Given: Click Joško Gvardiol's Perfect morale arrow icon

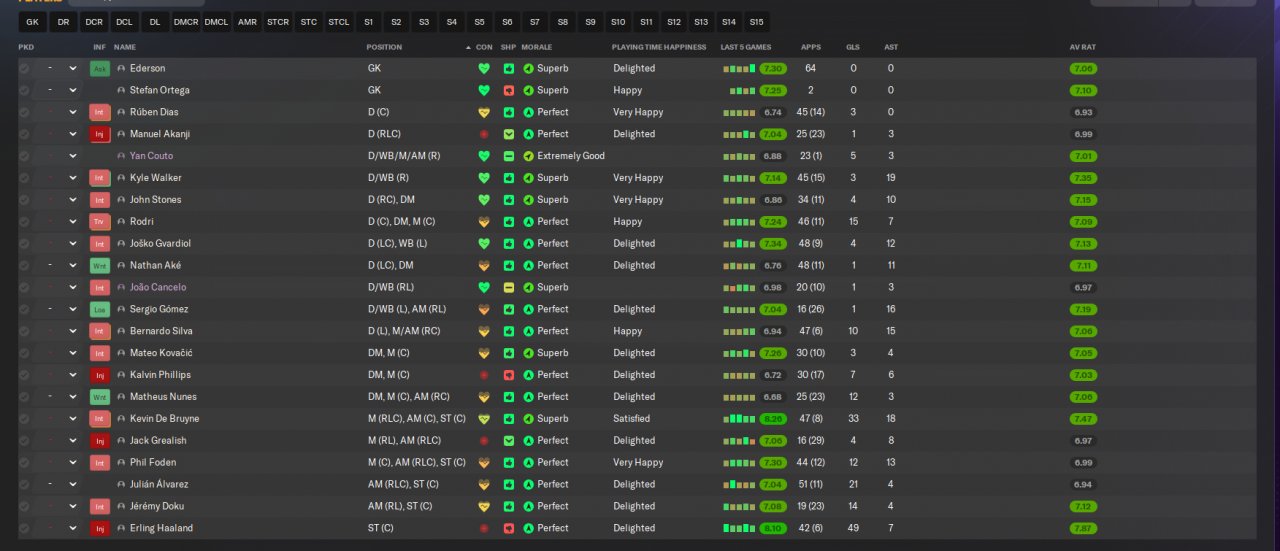Looking at the screenshot, I should 529,244.
